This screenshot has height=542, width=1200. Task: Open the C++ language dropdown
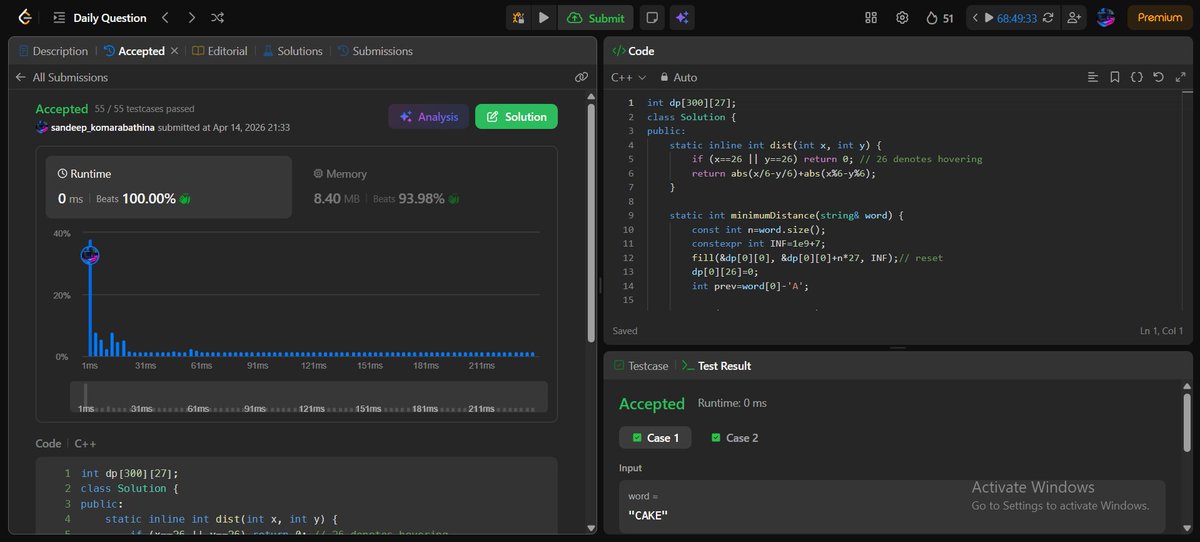click(628, 77)
